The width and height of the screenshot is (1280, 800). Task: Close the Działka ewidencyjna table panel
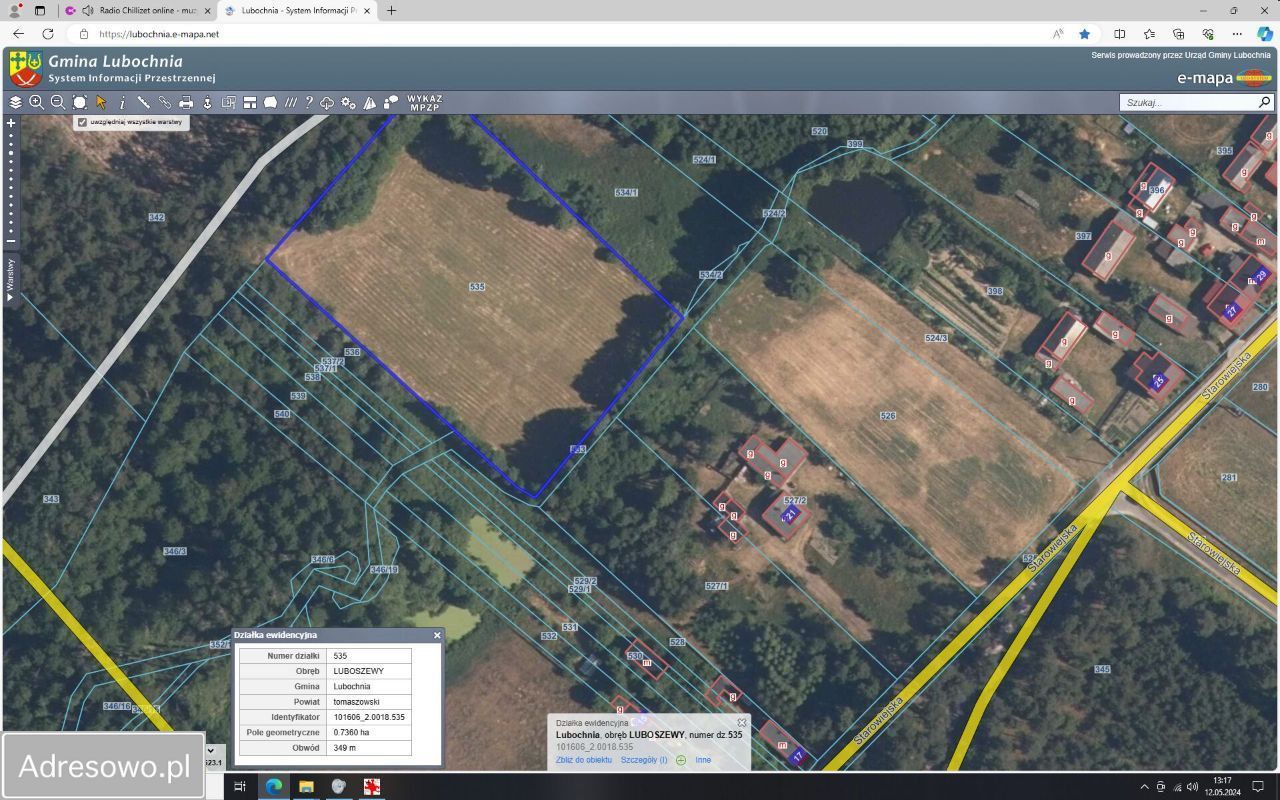[437, 635]
